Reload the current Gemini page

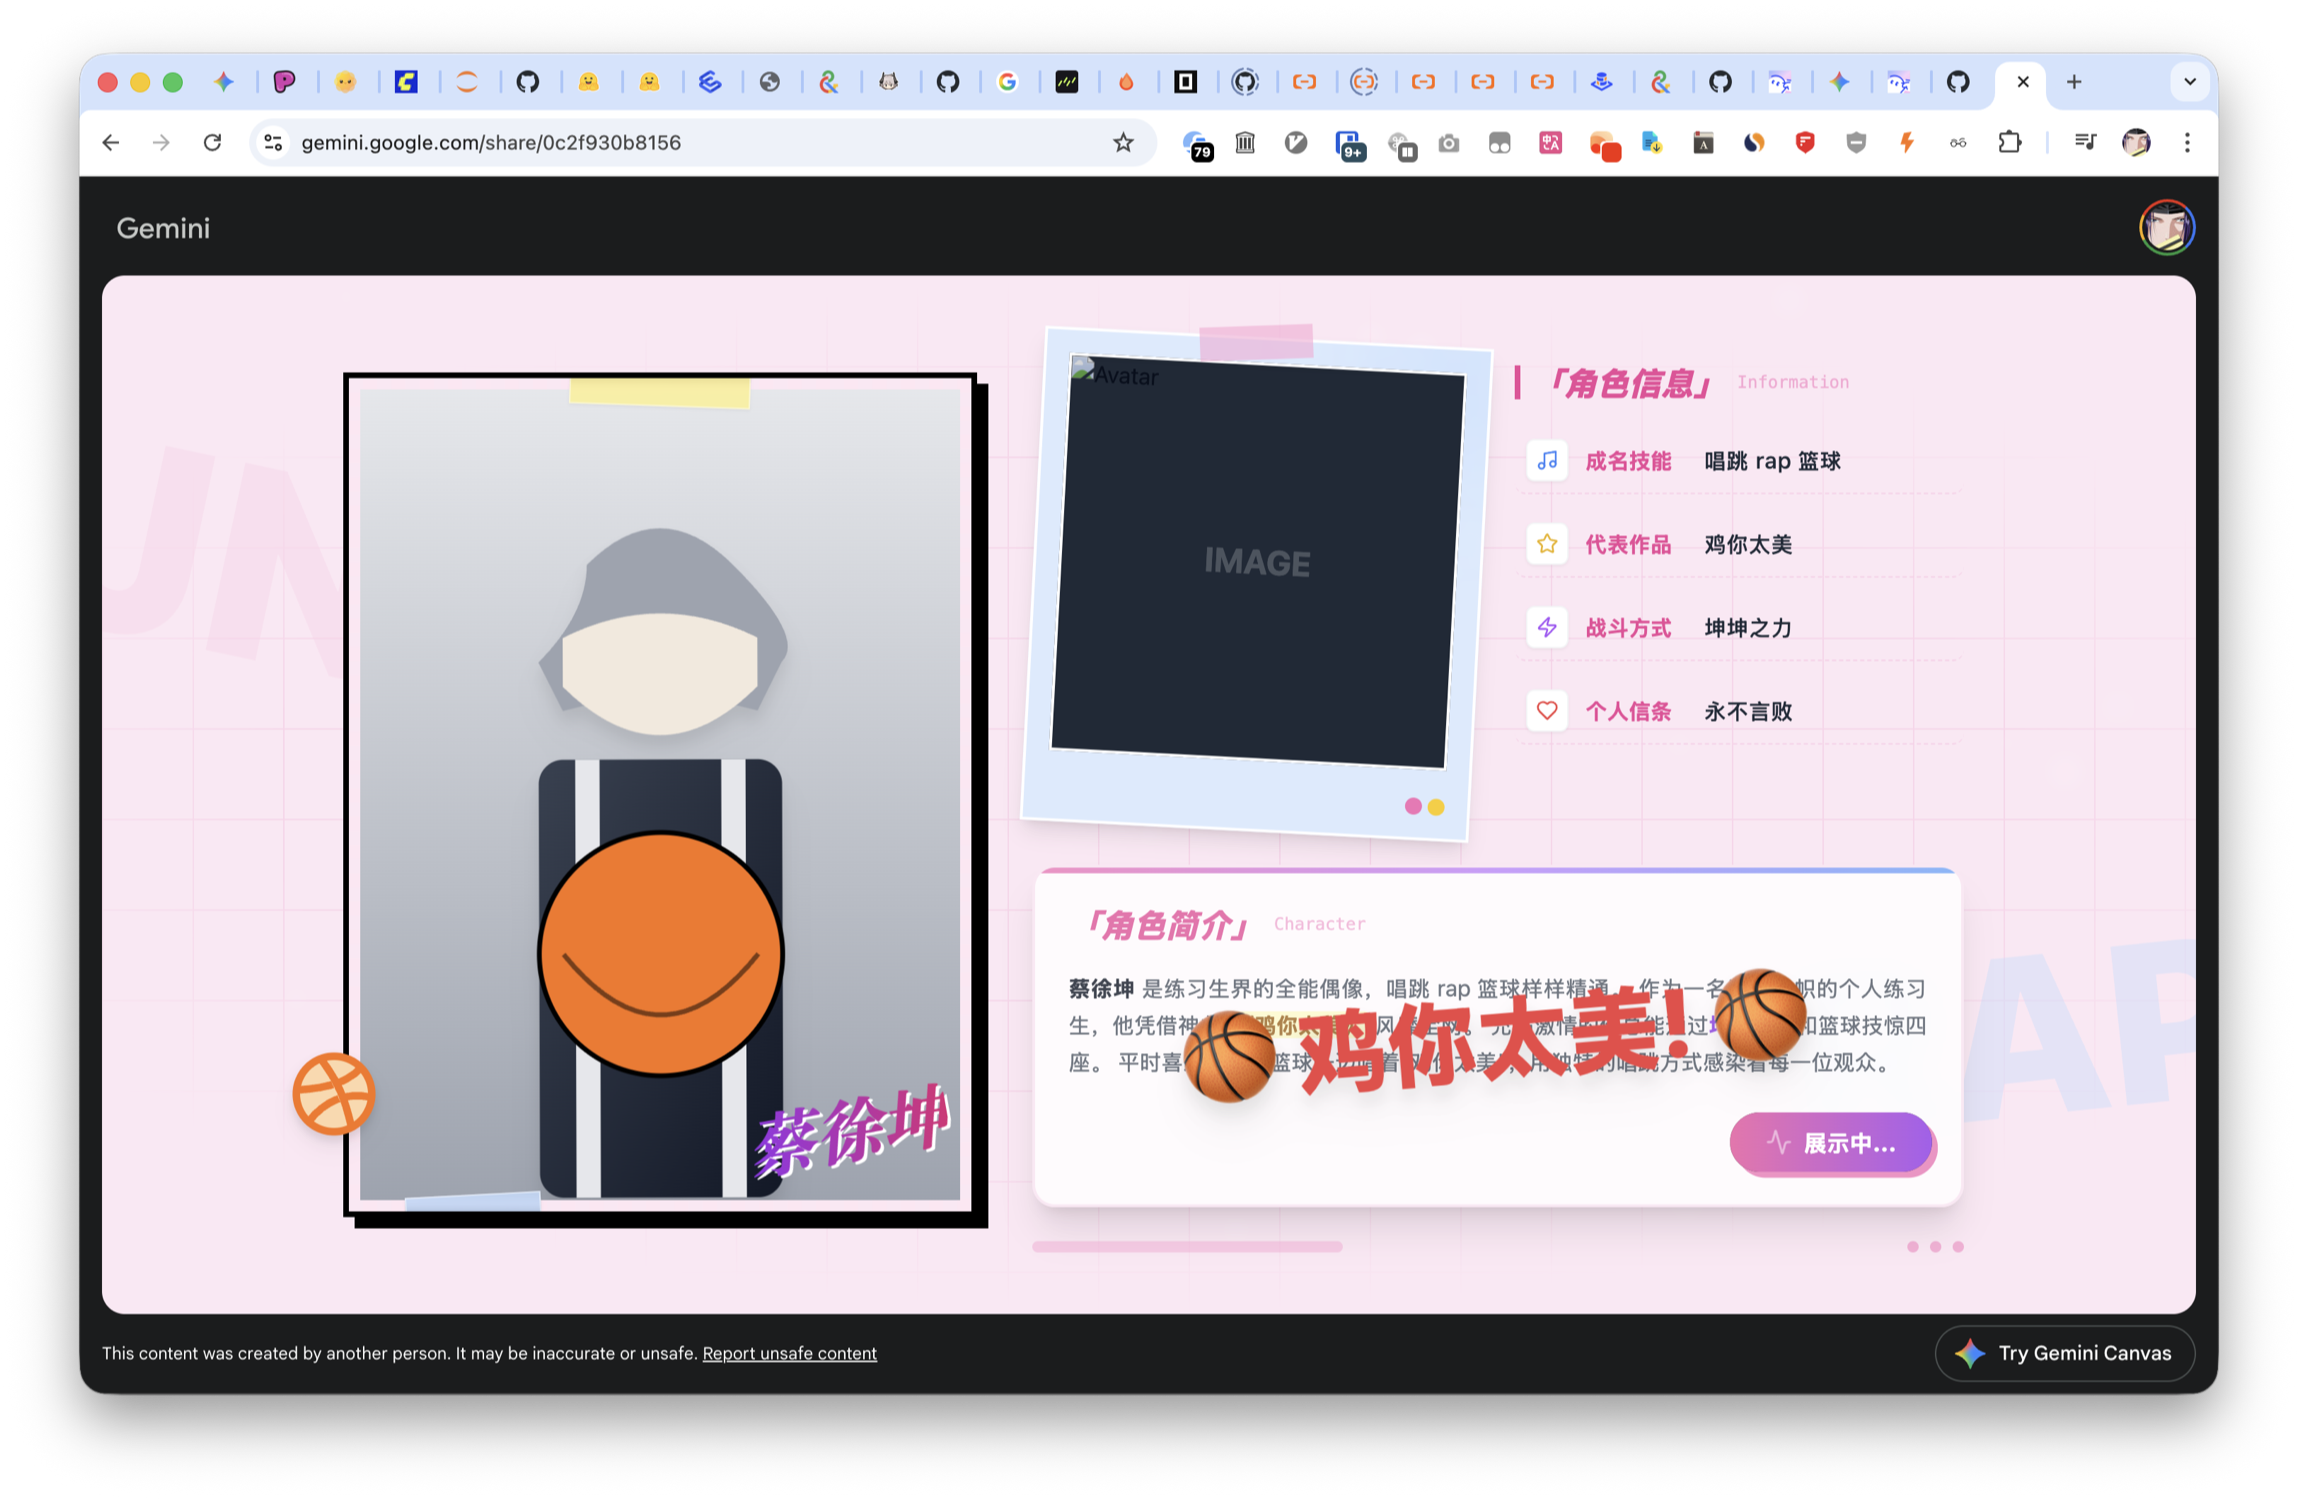point(212,143)
